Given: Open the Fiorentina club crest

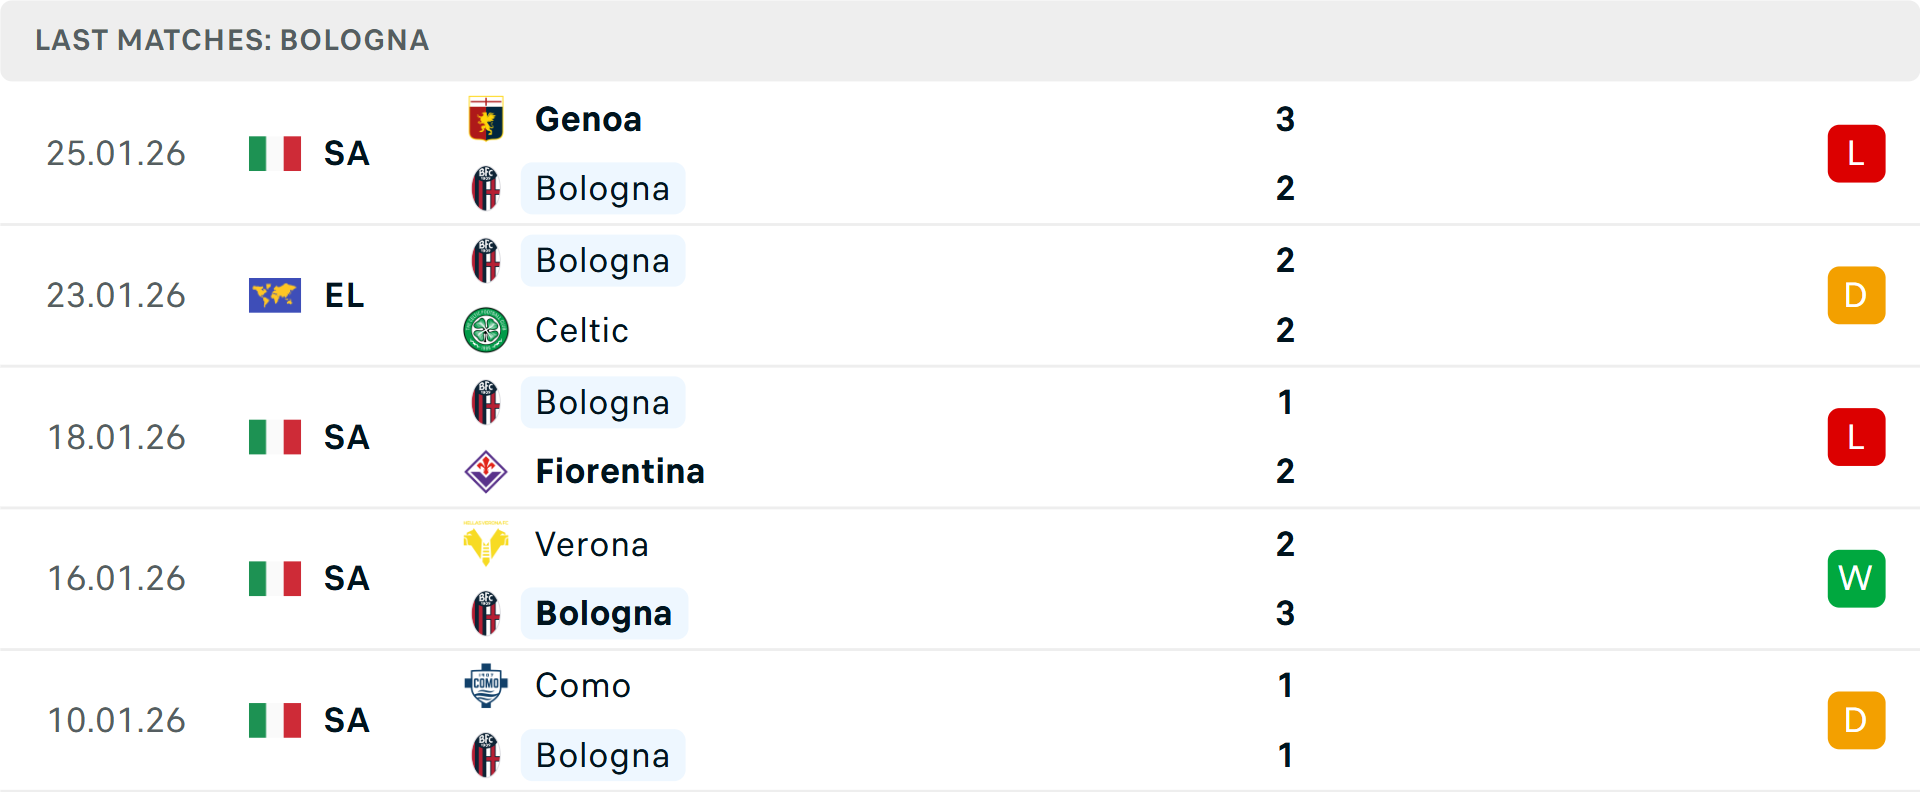Looking at the screenshot, I should [x=485, y=471].
